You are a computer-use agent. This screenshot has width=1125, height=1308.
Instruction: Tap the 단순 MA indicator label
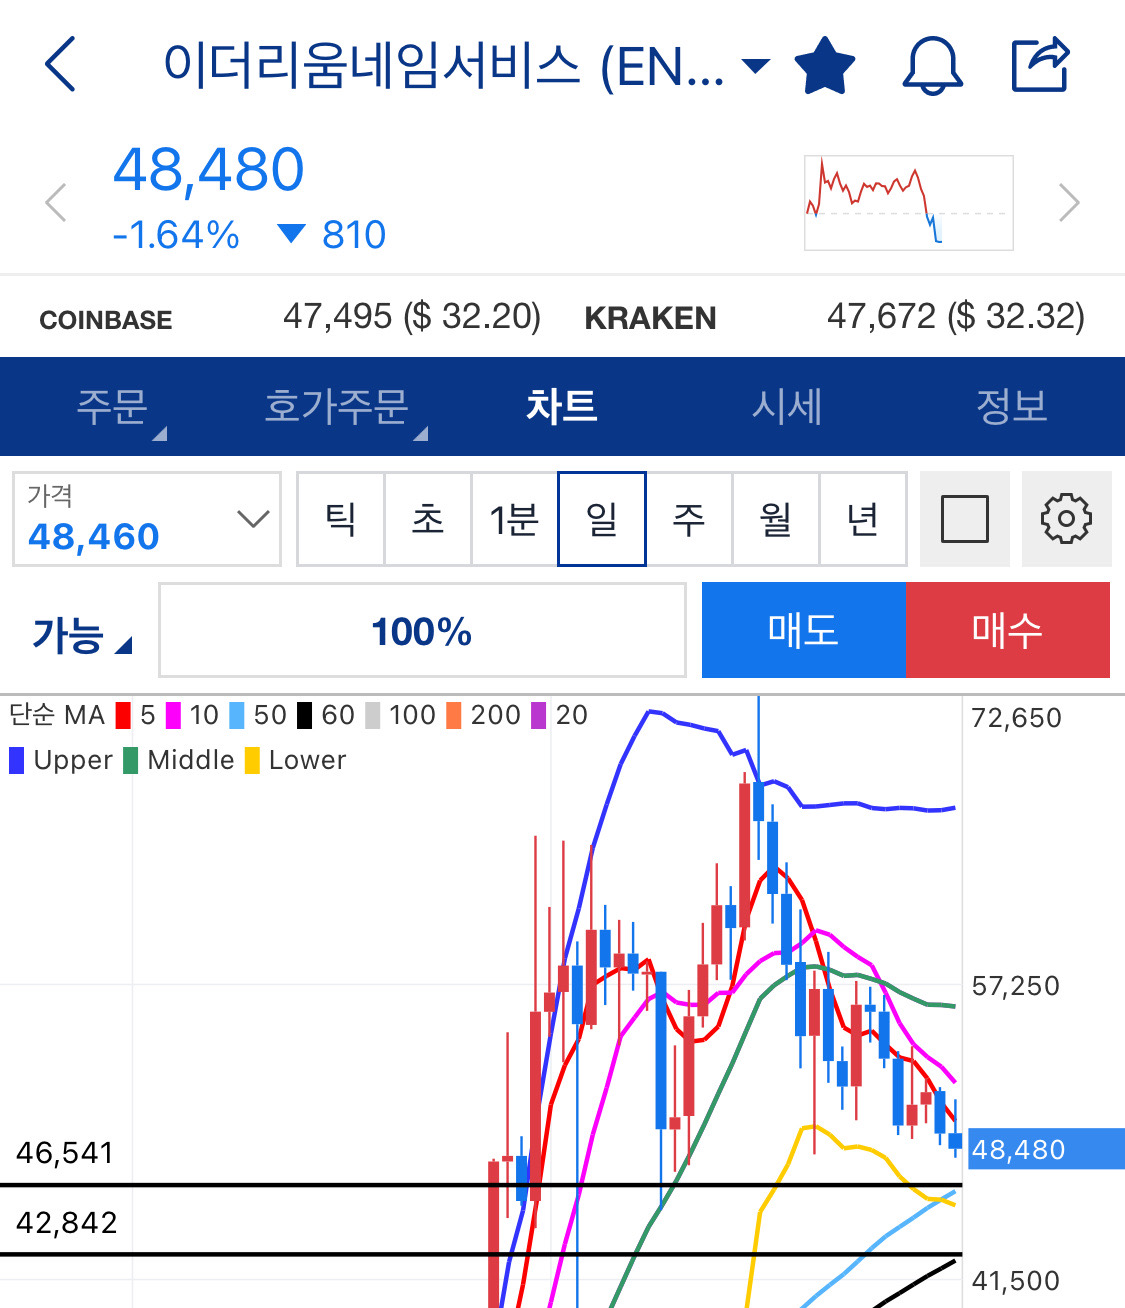click(x=57, y=715)
